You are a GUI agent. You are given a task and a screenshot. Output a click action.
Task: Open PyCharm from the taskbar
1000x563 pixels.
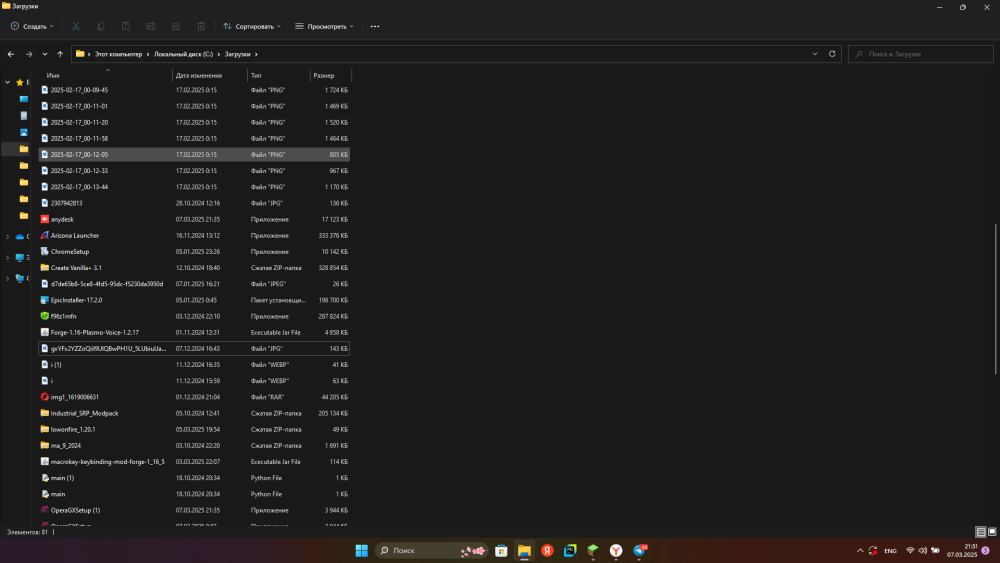click(570, 550)
